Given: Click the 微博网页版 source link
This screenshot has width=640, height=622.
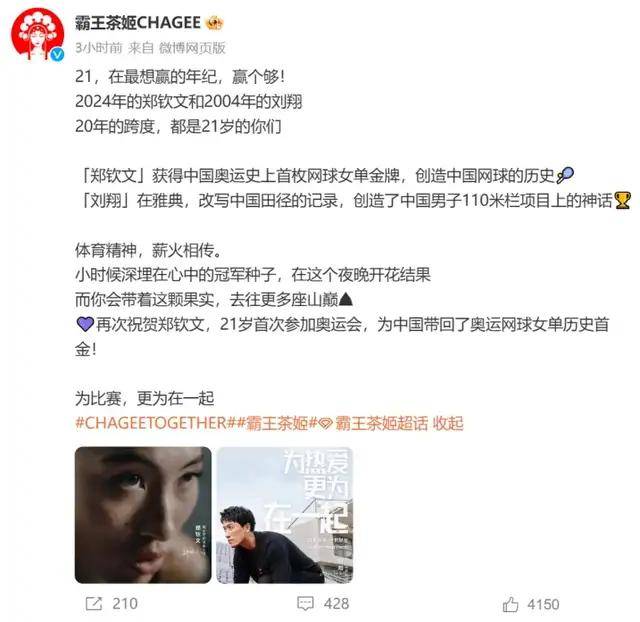Looking at the screenshot, I should point(192,48).
